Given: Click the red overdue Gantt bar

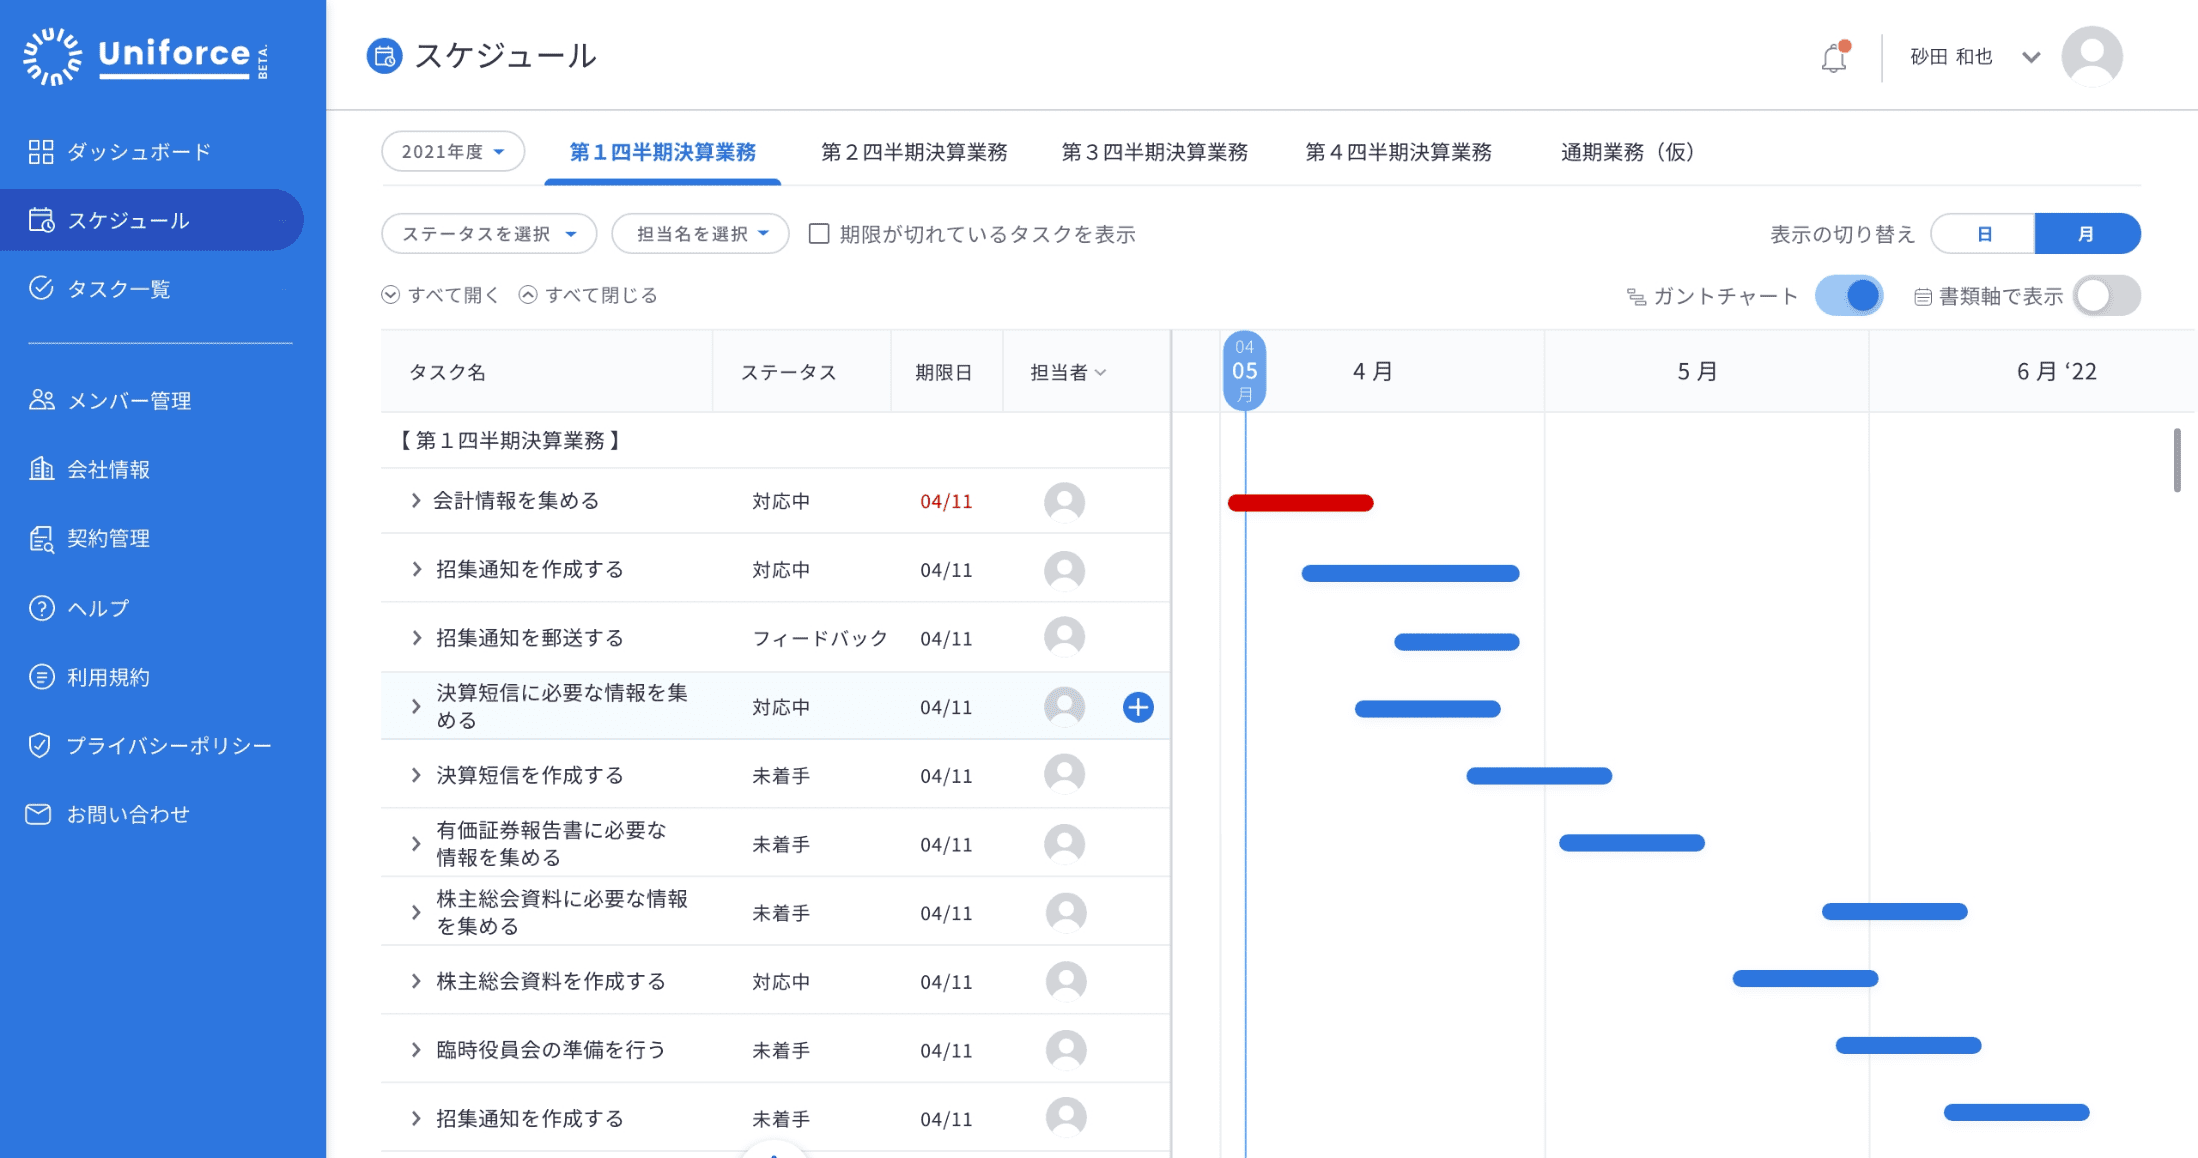Looking at the screenshot, I should point(1300,503).
